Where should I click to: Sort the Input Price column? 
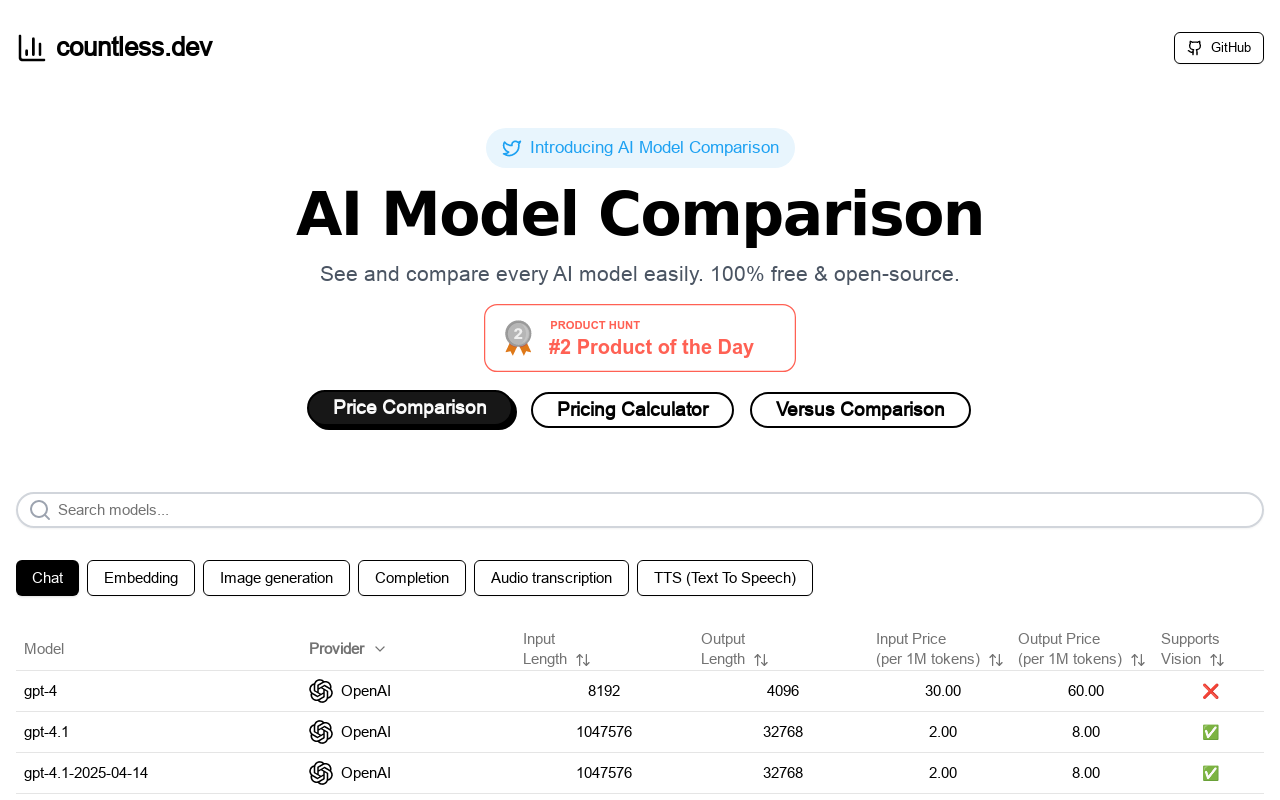click(996, 660)
